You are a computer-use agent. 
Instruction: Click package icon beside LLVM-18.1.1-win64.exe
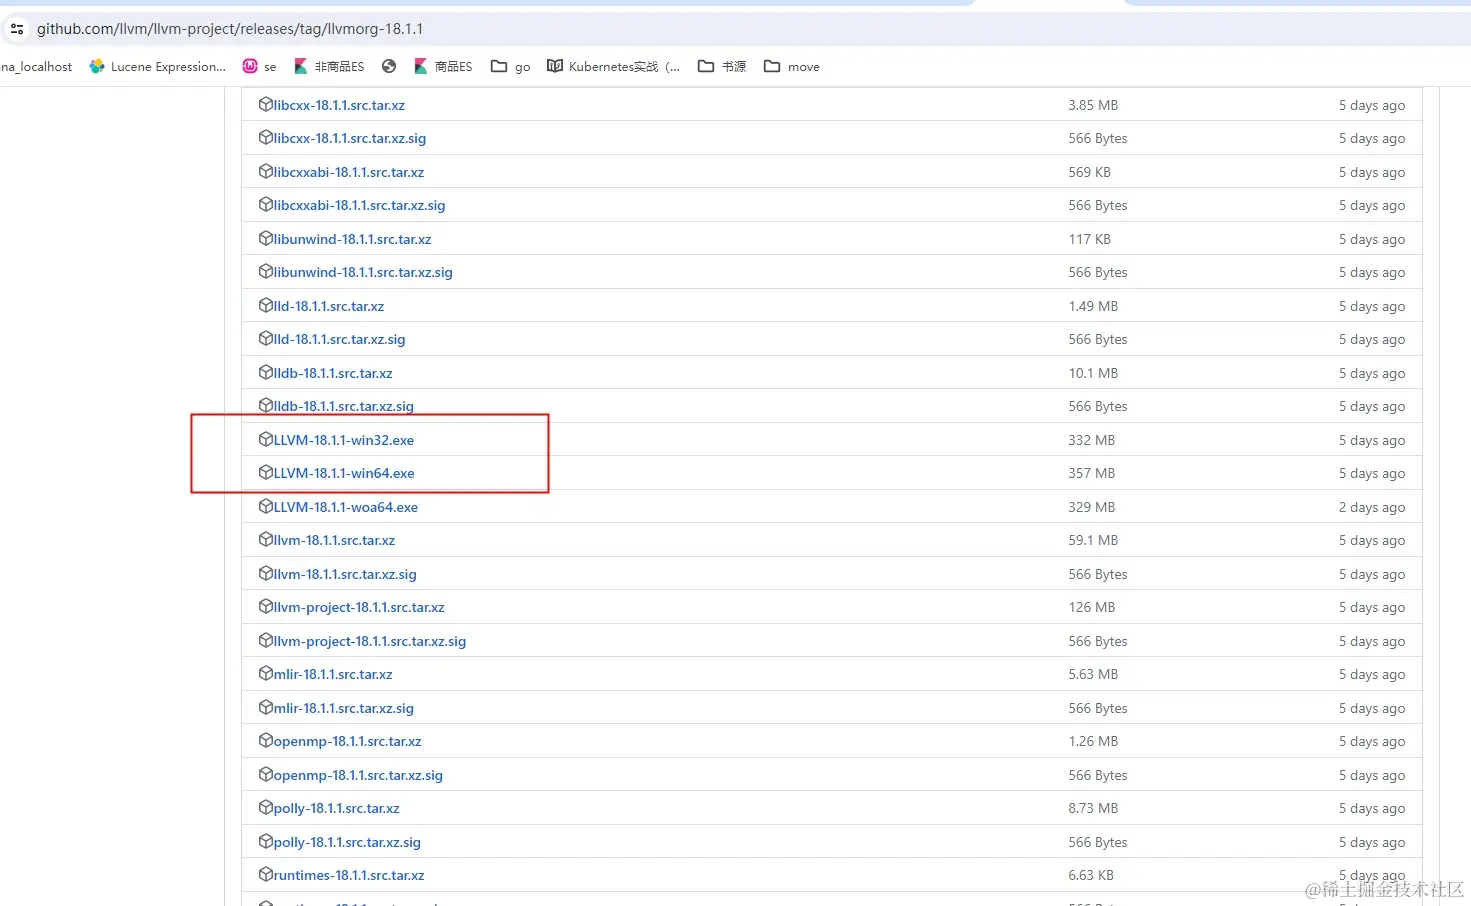click(x=266, y=472)
